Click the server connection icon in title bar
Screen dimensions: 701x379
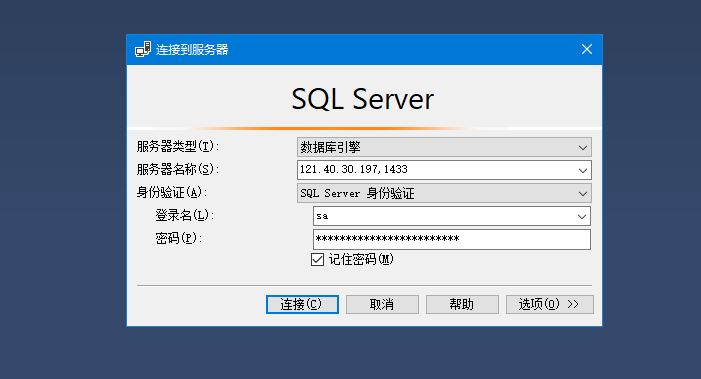(x=143, y=49)
